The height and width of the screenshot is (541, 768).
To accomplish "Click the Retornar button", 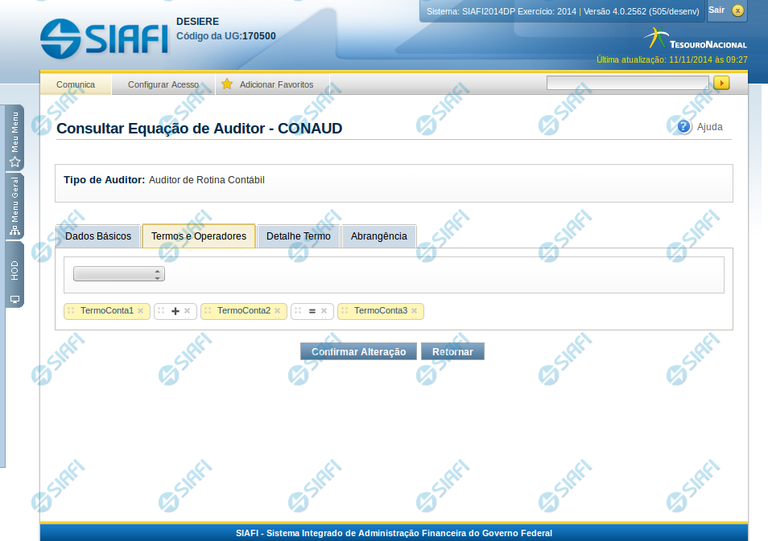I will (x=453, y=352).
